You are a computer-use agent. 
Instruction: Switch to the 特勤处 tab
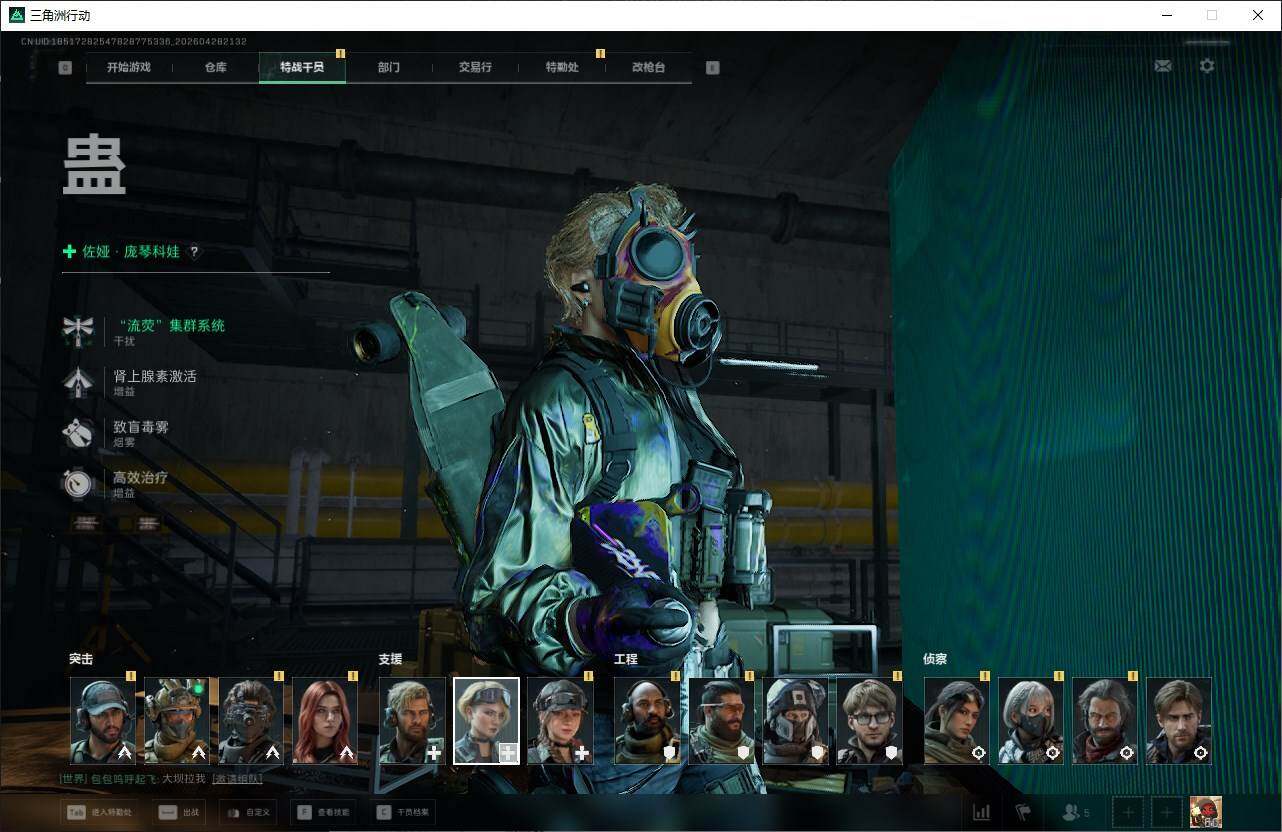click(x=562, y=68)
